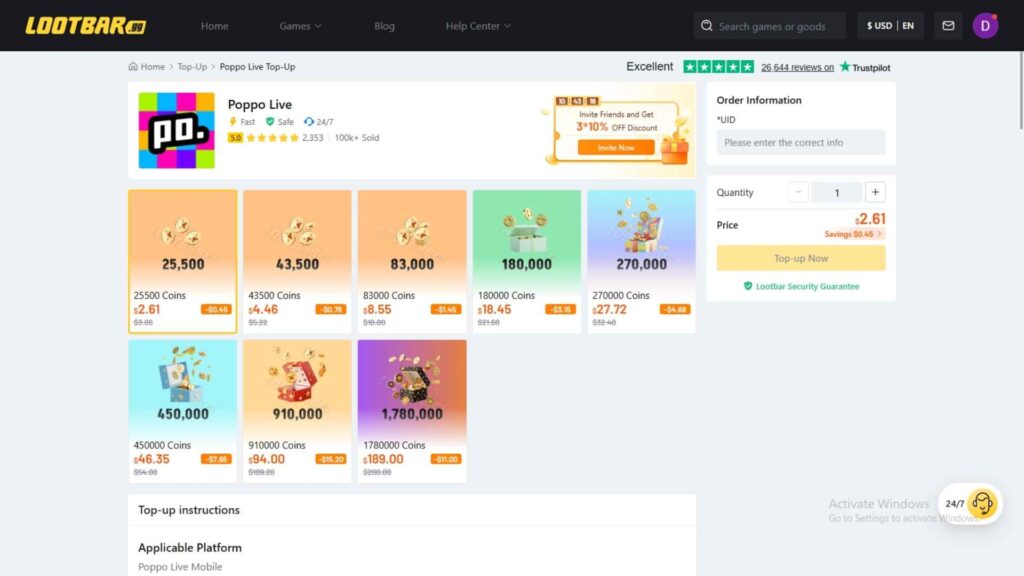The width and height of the screenshot is (1024, 576).
Task: Choose the 1780000 Coins package
Action: (x=412, y=411)
